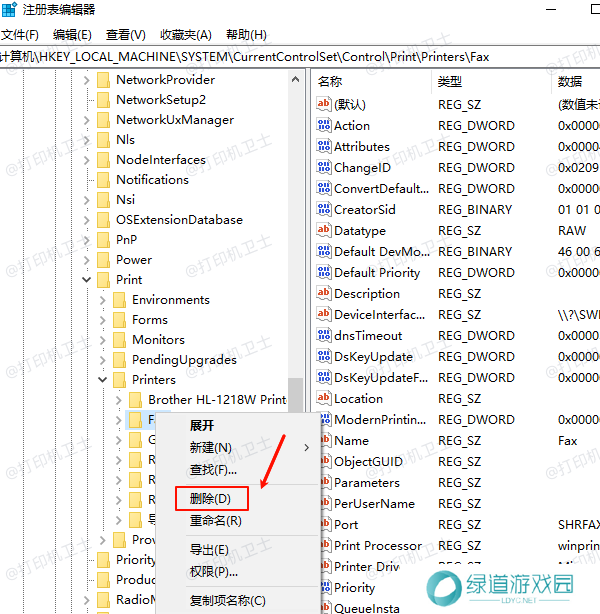Click the NetworkSetup2 folder icon
The height and width of the screenshot is (614, 600).
[x=103, y=100]
